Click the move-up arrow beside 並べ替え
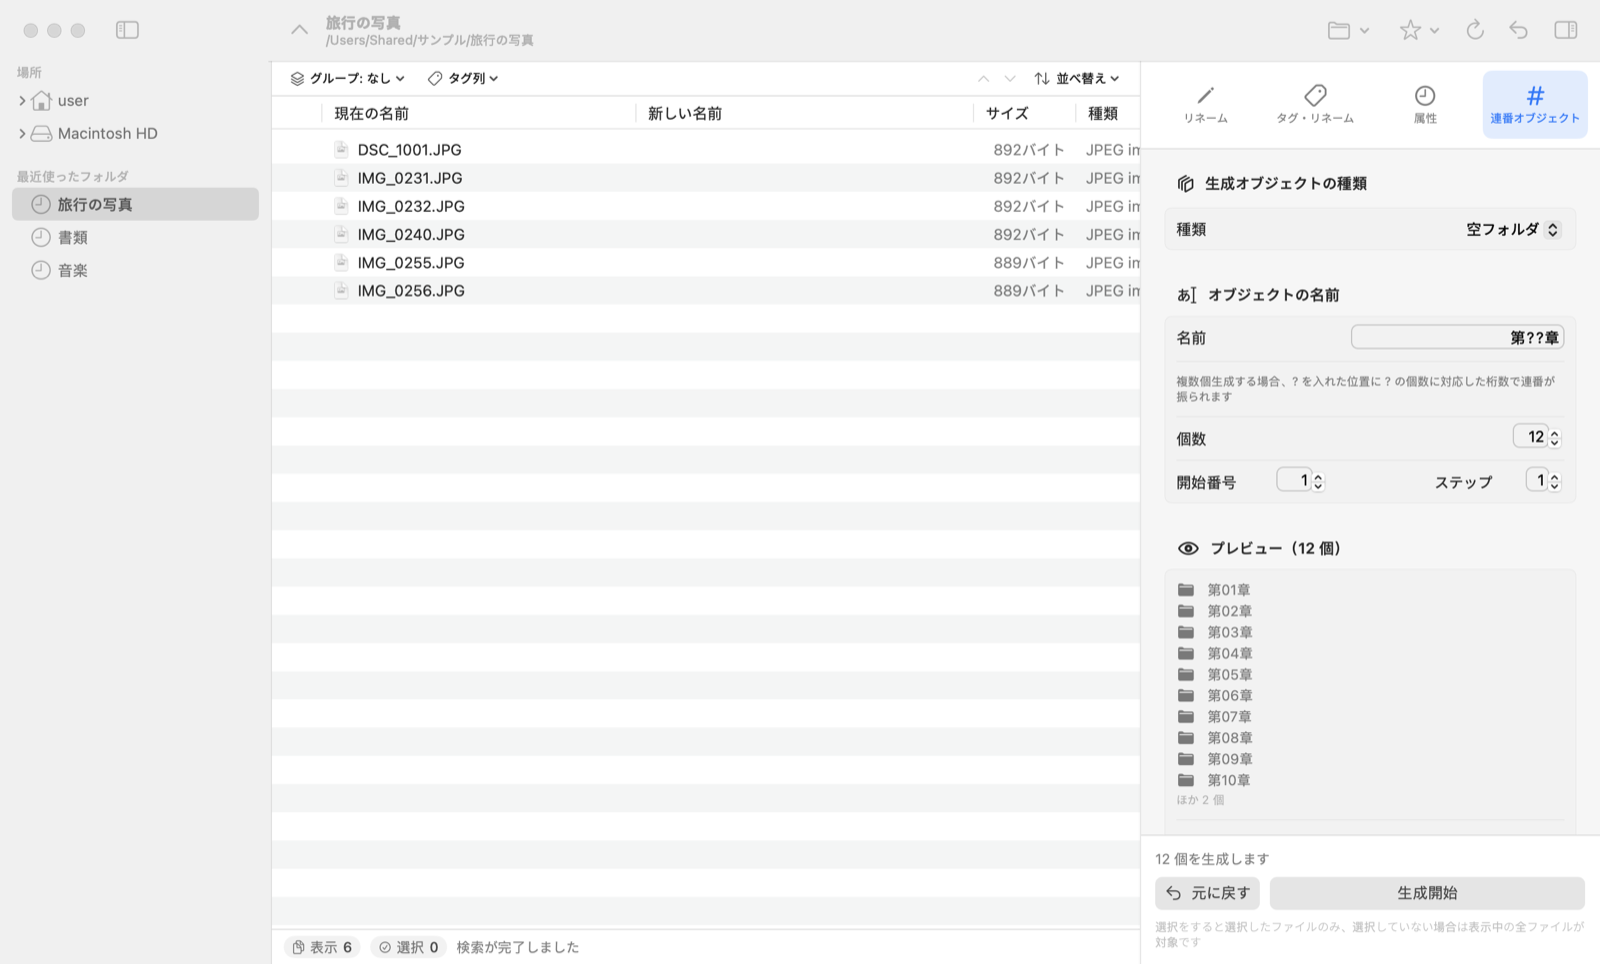 click(983, 78)
